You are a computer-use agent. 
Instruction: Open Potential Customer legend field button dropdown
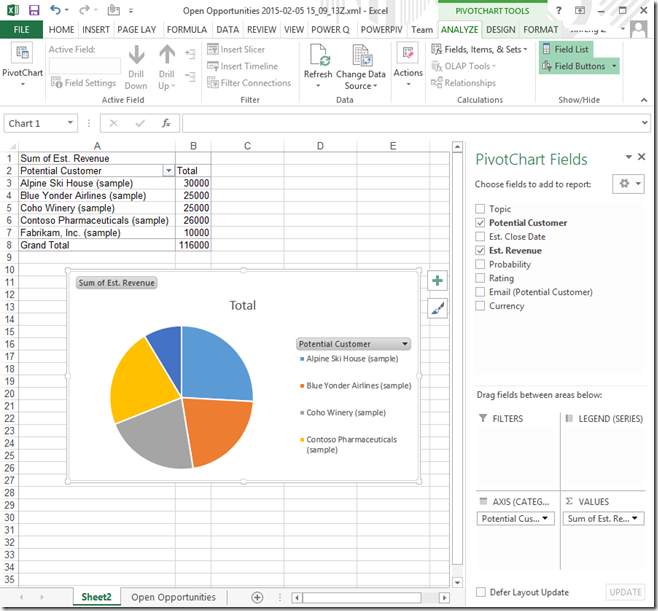405,344
